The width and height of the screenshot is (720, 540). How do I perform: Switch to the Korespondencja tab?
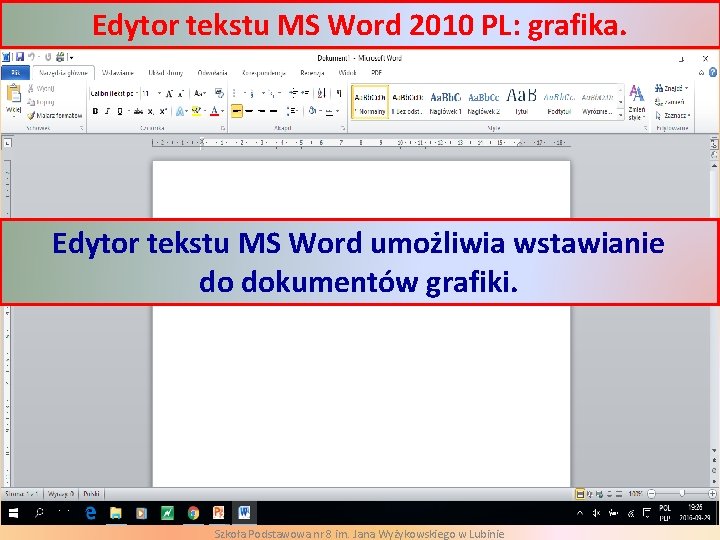click(x=264, y=73)
